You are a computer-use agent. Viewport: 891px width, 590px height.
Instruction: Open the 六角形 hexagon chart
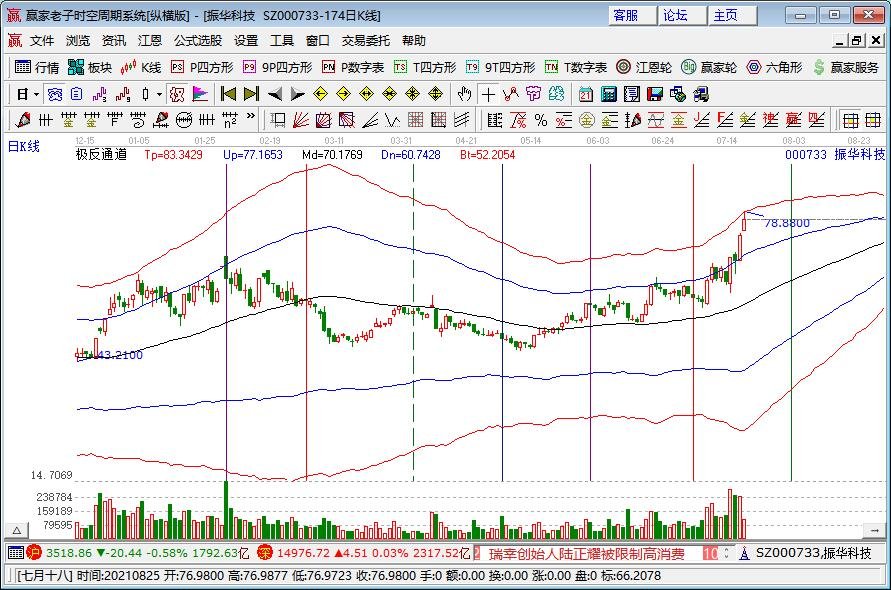[773, 68]
